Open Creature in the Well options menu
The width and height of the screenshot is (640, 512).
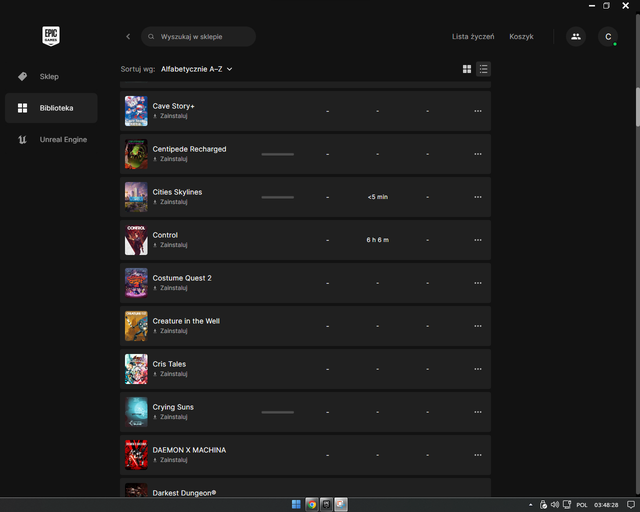tap(478, 326)
